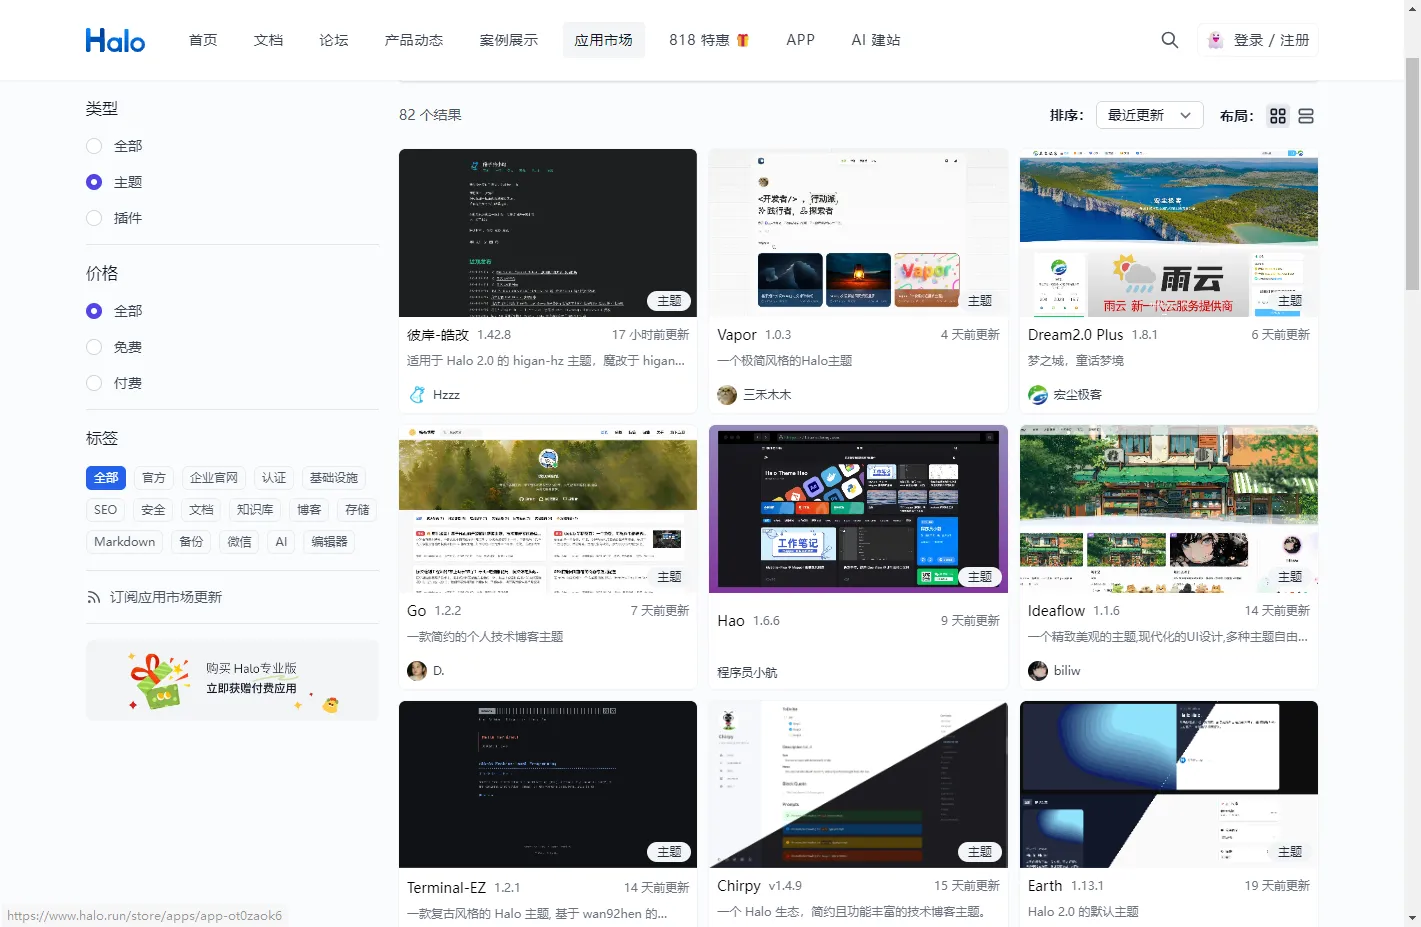1421x927 pixels.
Task: Filter by 企业官网 tag
Action: click(214, 478)
